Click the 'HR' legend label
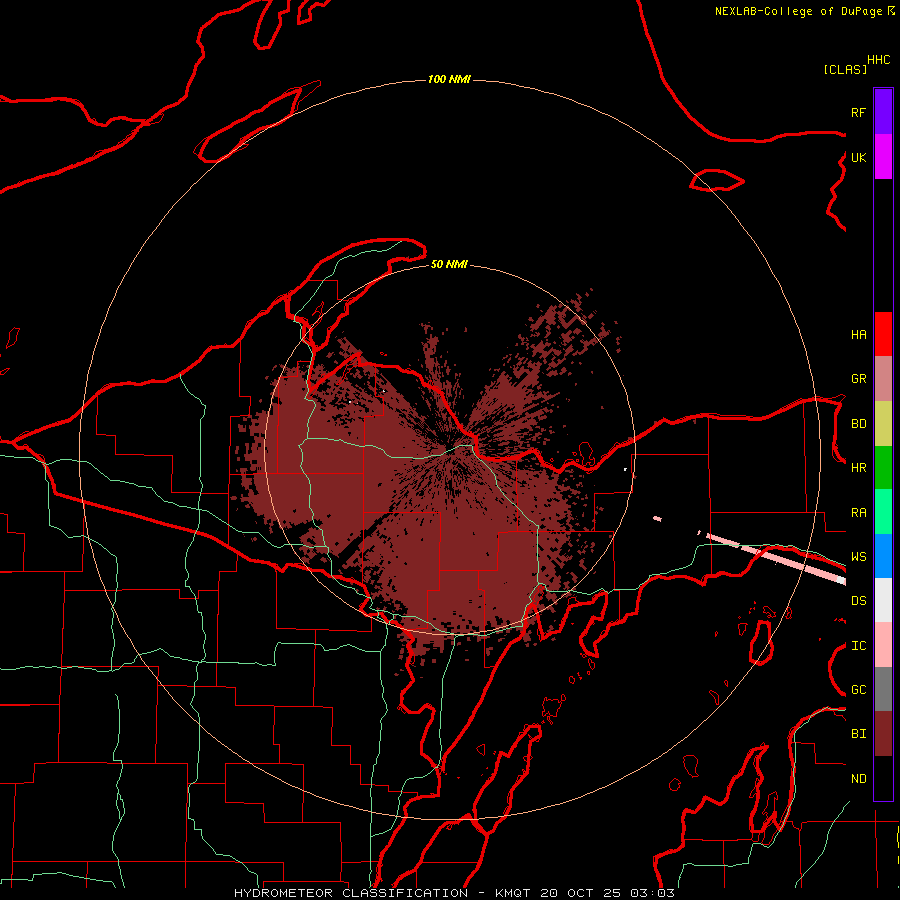Screen dimensions: 900x900 [x=858, y=468]
